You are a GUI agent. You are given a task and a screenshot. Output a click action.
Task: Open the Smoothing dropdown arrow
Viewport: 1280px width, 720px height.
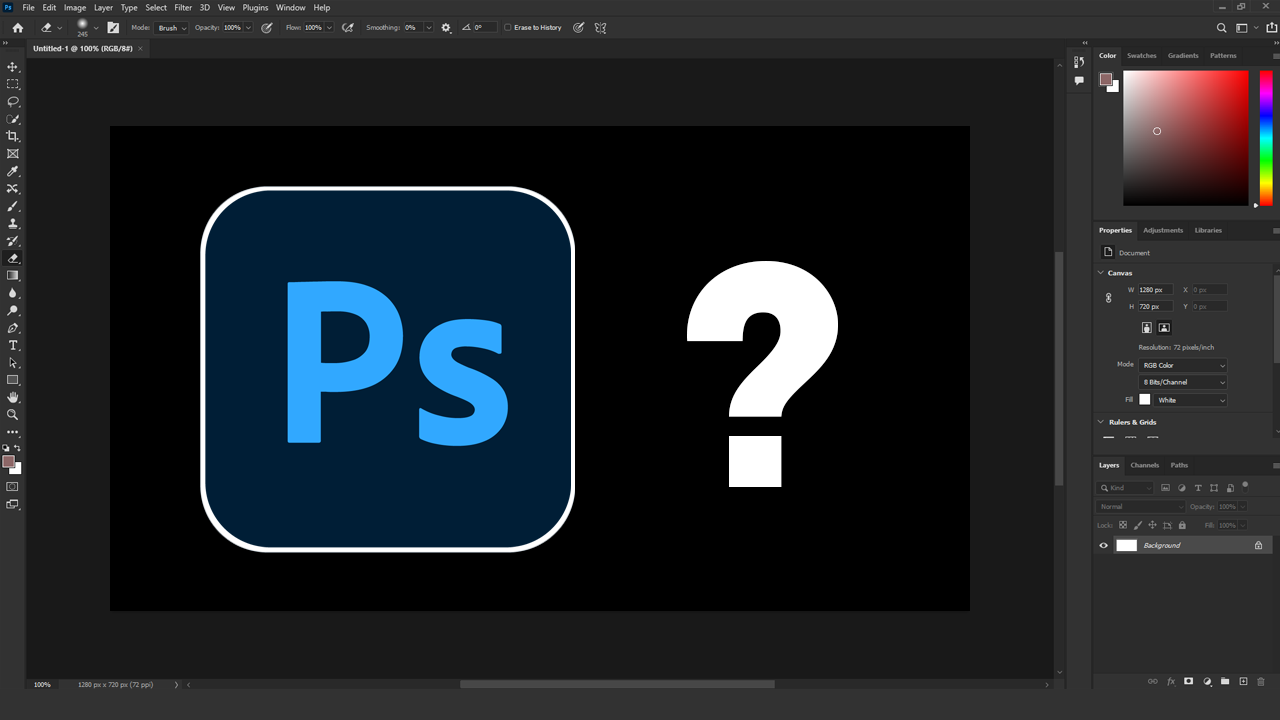point(429,28)
